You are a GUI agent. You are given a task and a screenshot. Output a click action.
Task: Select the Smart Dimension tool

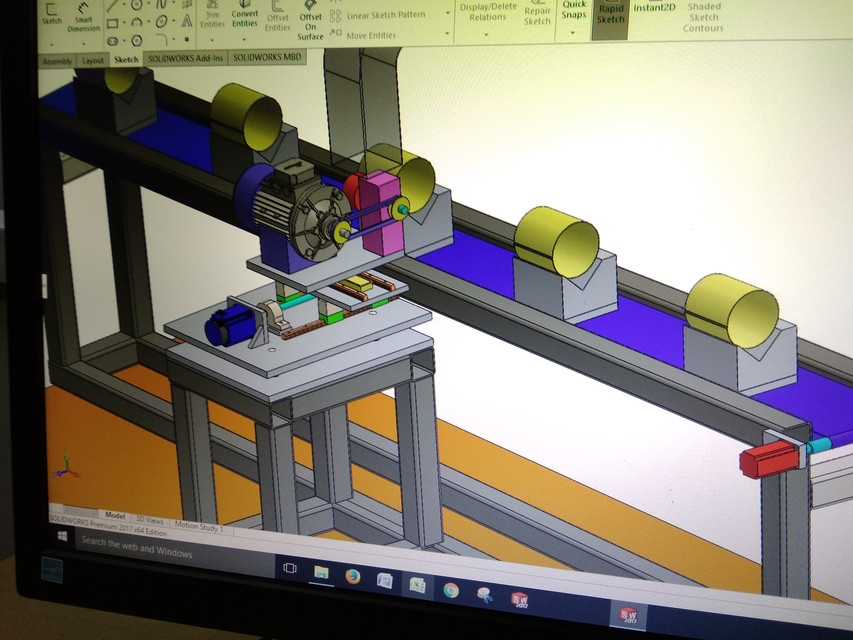(x=83, y=18)
